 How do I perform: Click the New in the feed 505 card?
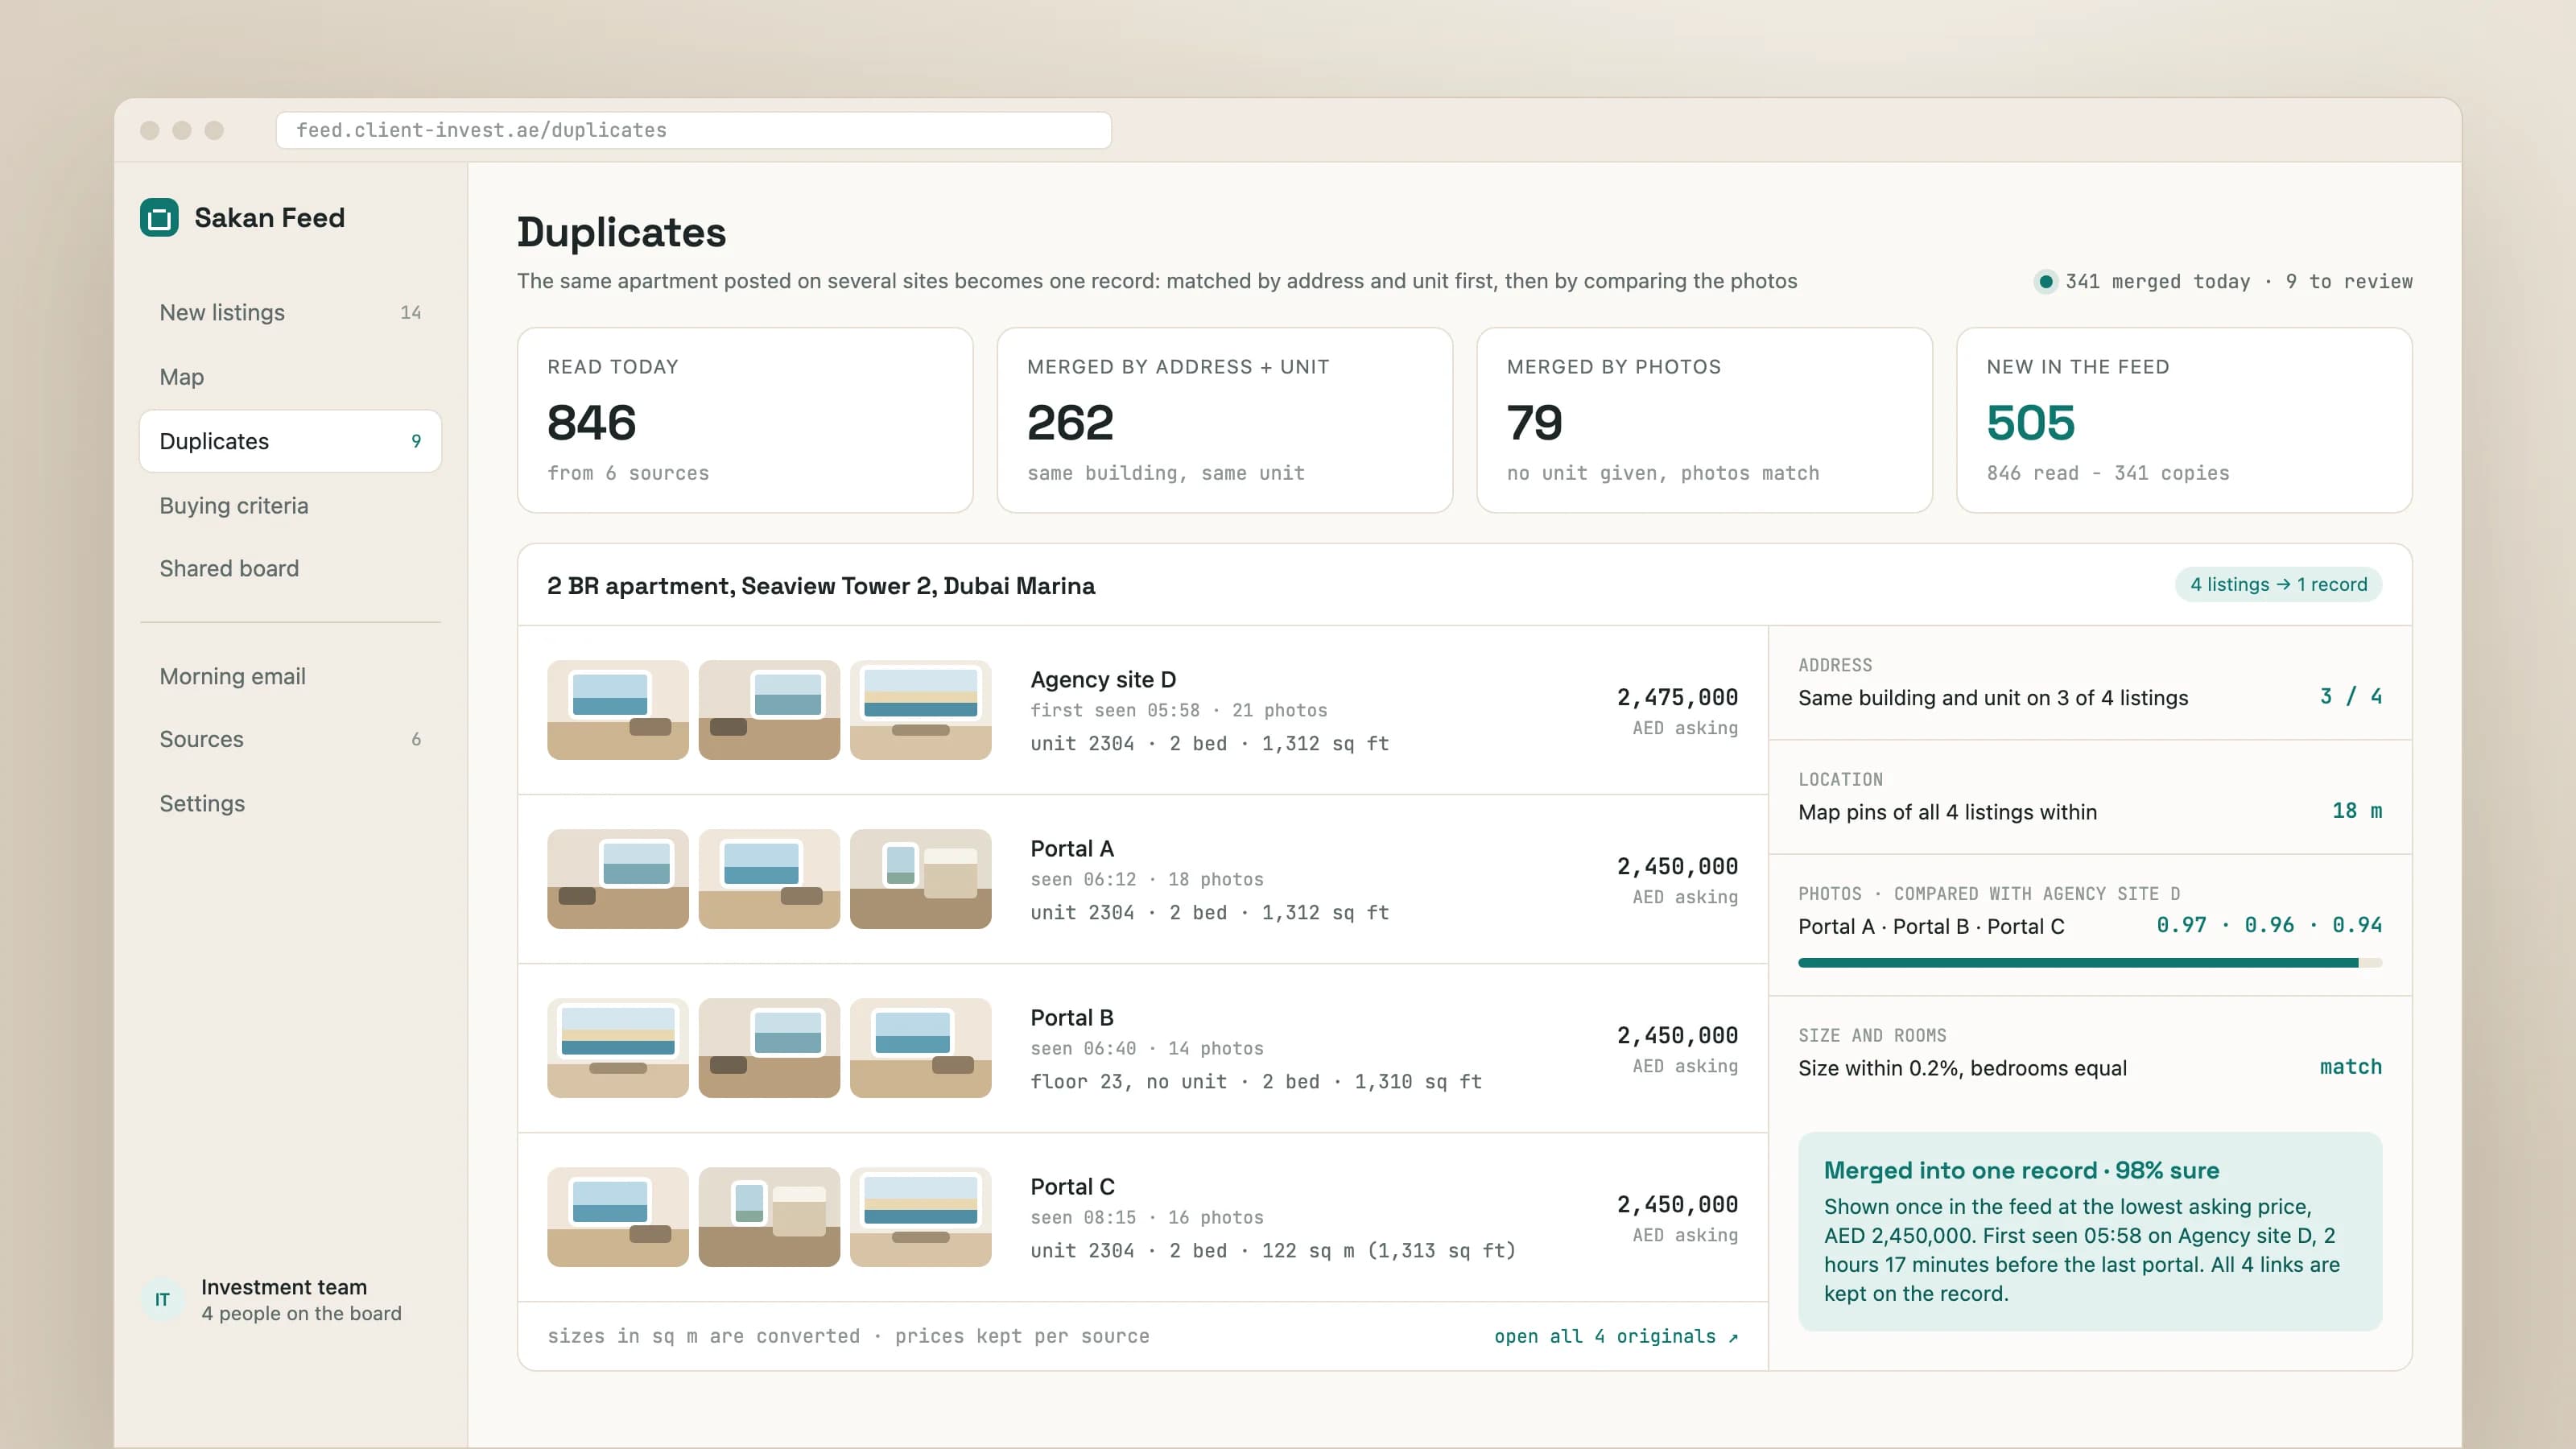tap(2184, 420)
